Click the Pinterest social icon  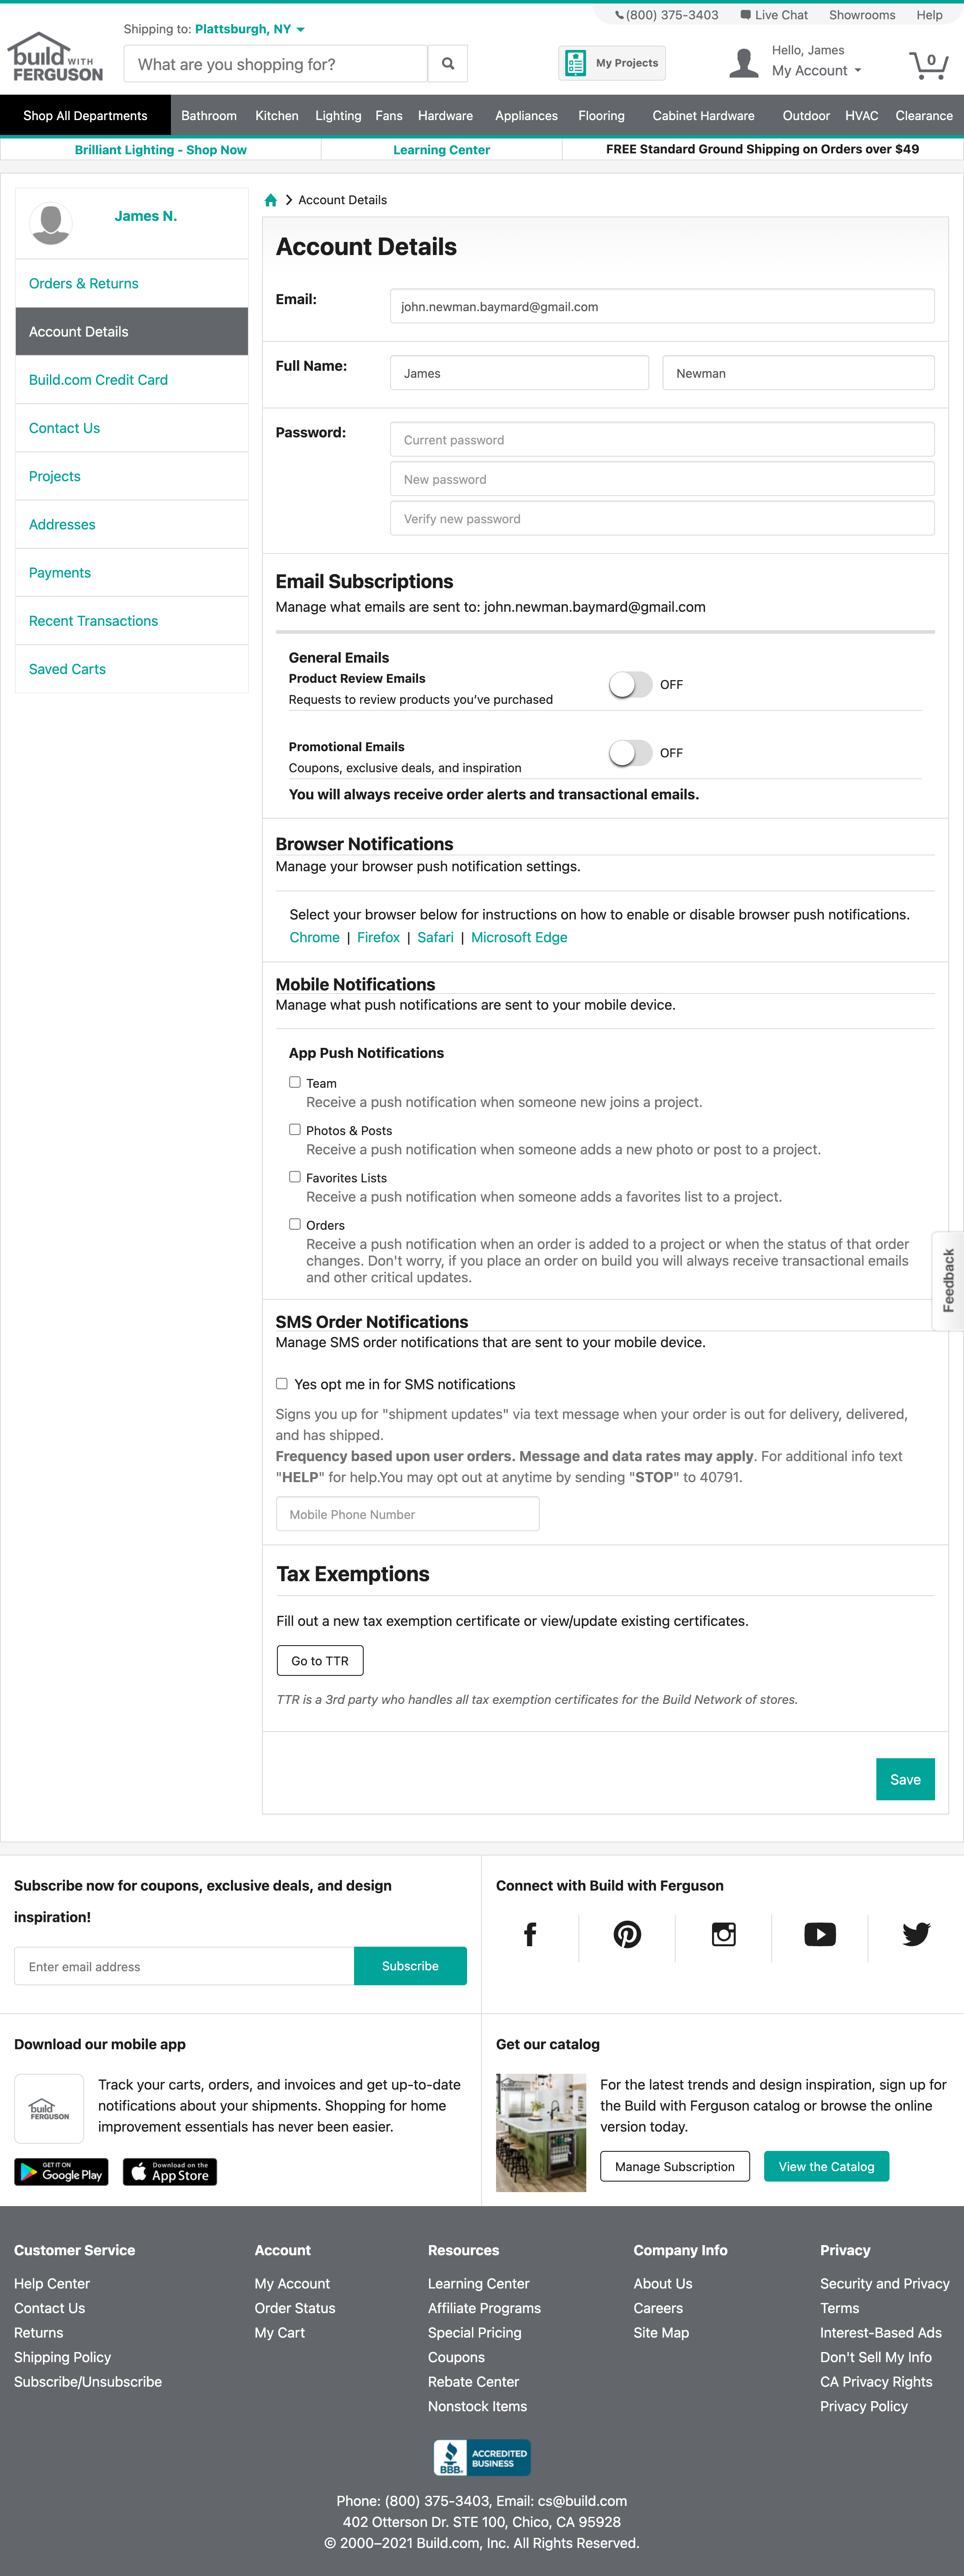click(x=626, y=1935)
